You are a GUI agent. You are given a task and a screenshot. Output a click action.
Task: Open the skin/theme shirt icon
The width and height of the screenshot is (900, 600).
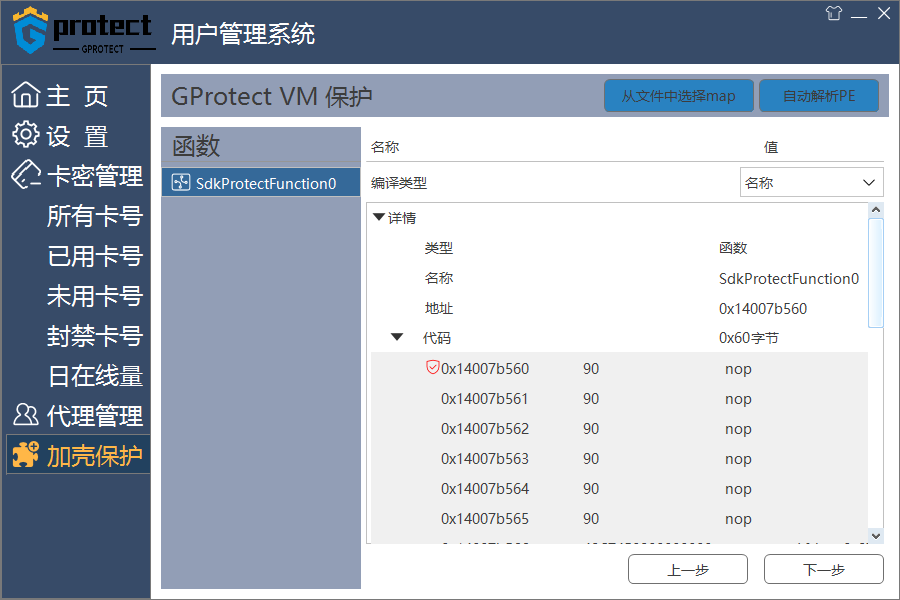pos(833,13)
